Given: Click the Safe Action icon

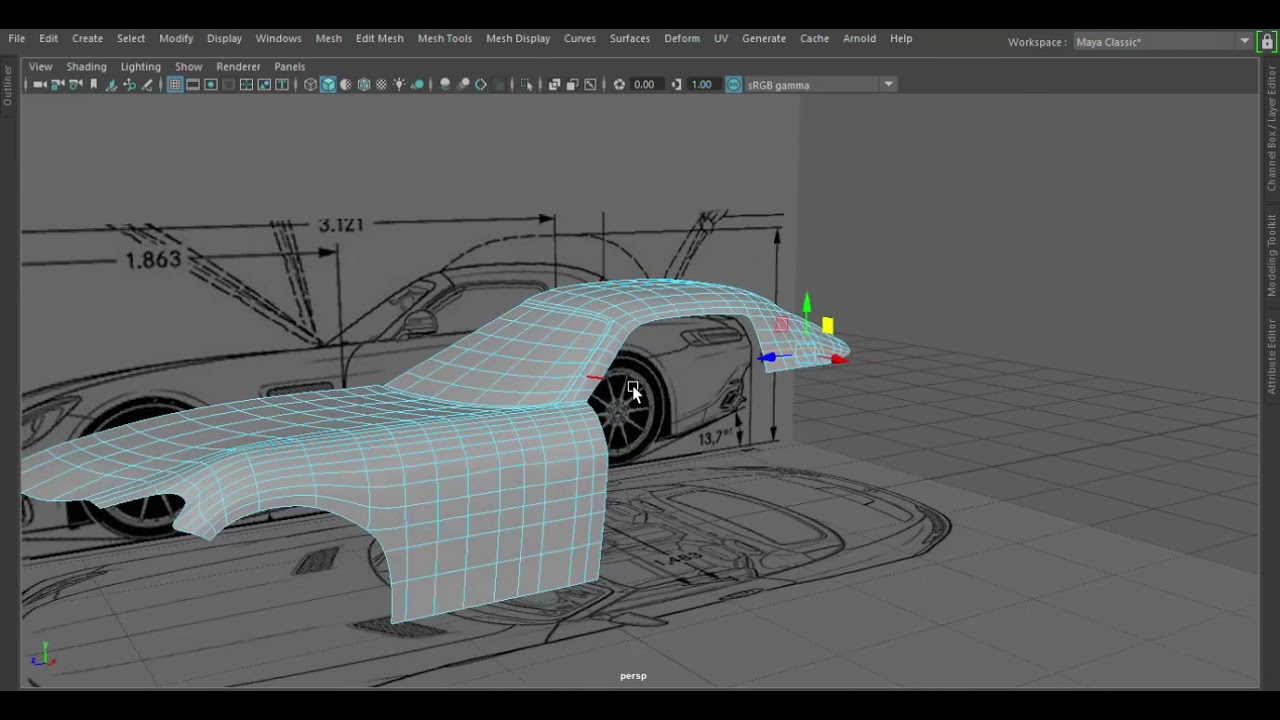Looking at the screenshot, I should click(x=264, y=85).
